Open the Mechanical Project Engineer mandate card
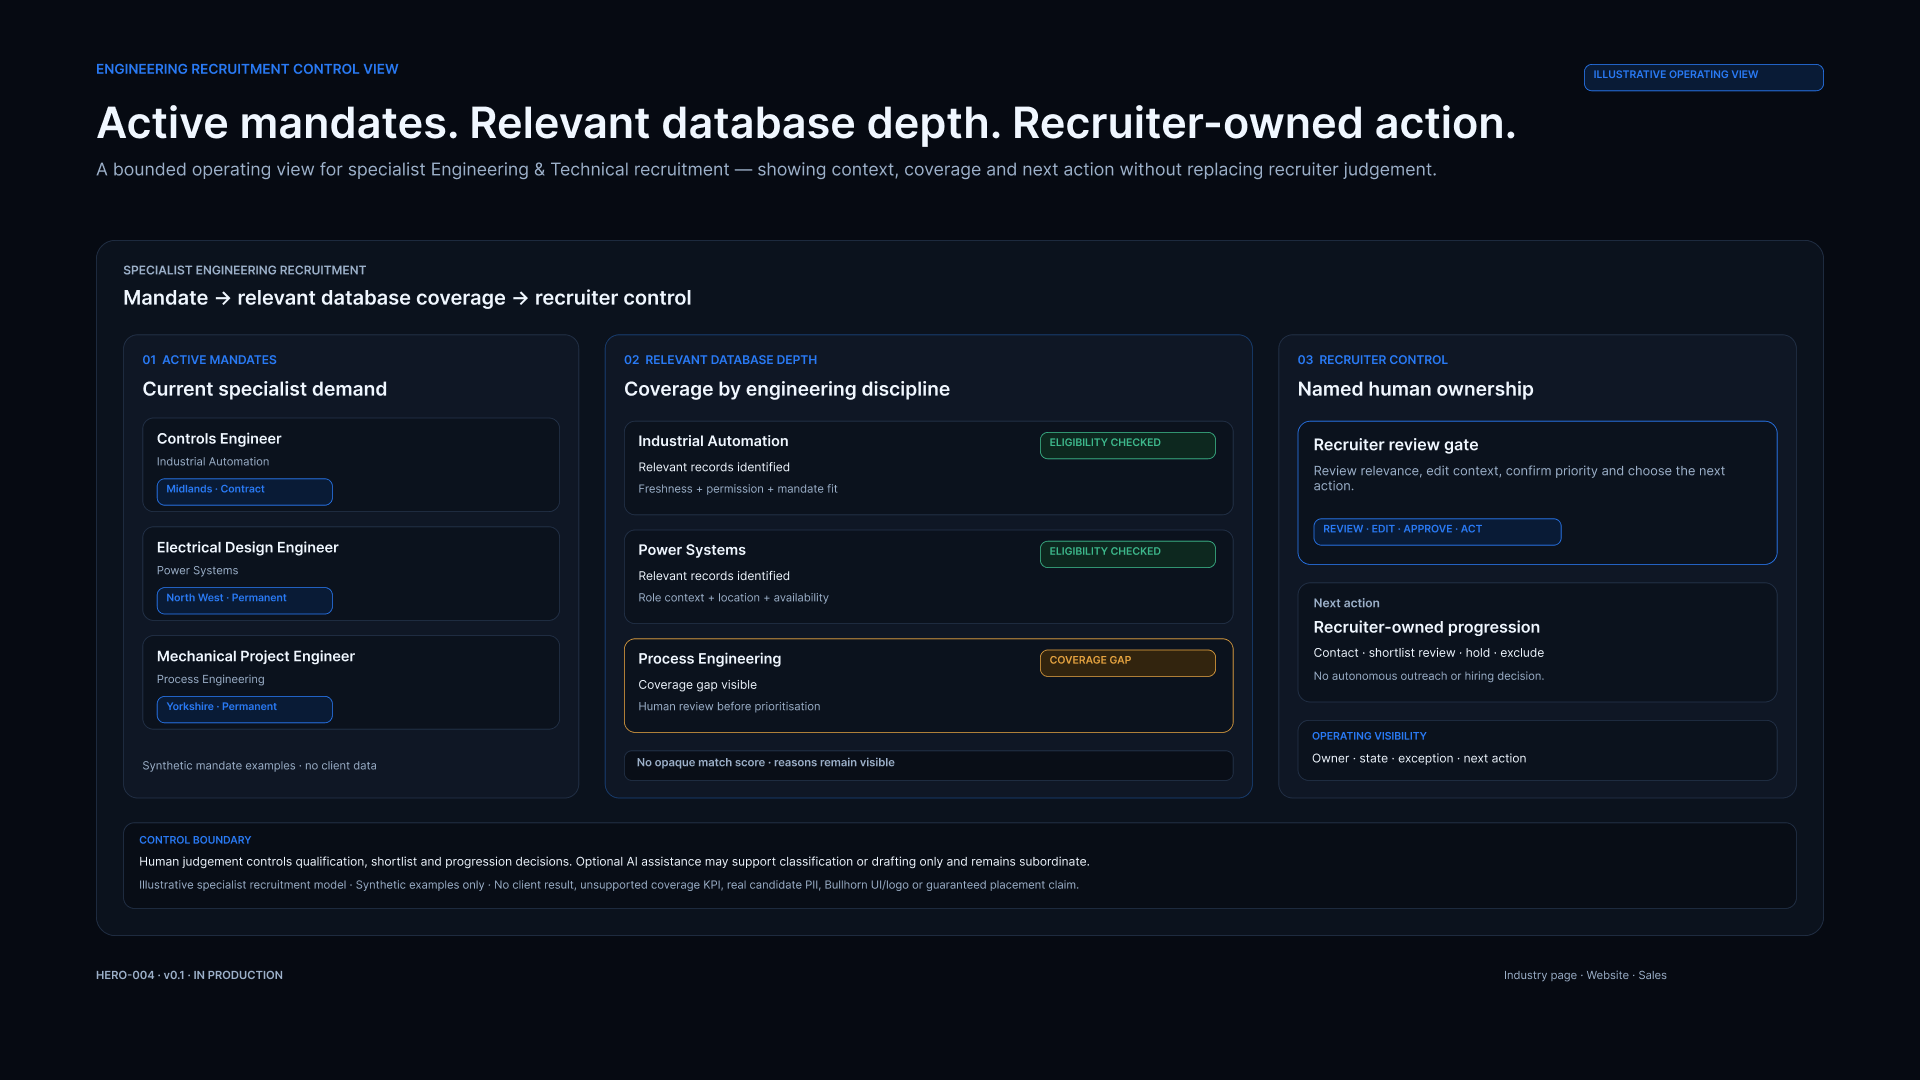Screen dimensions: 1920x1080 [351, 683]
